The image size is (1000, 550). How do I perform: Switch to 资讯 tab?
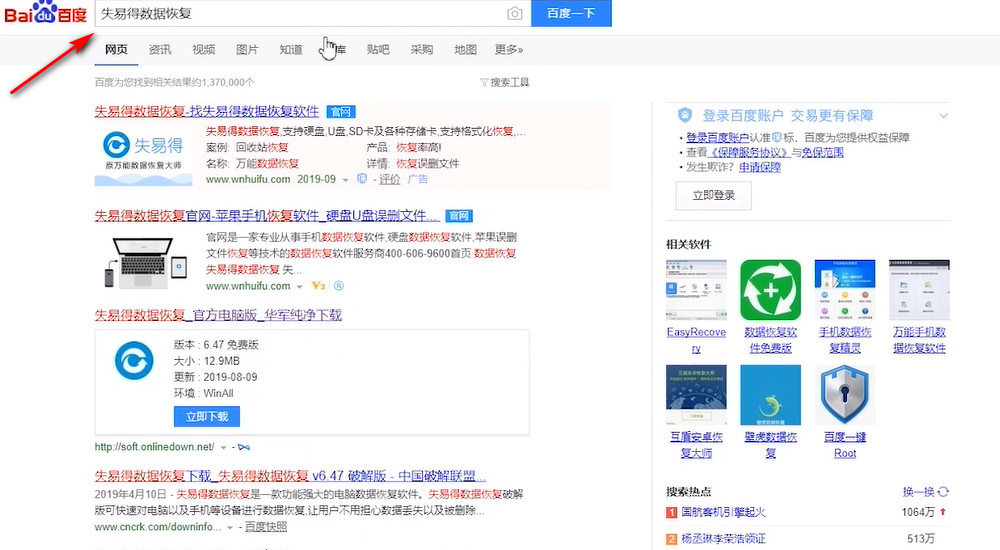tap(159, 50)
